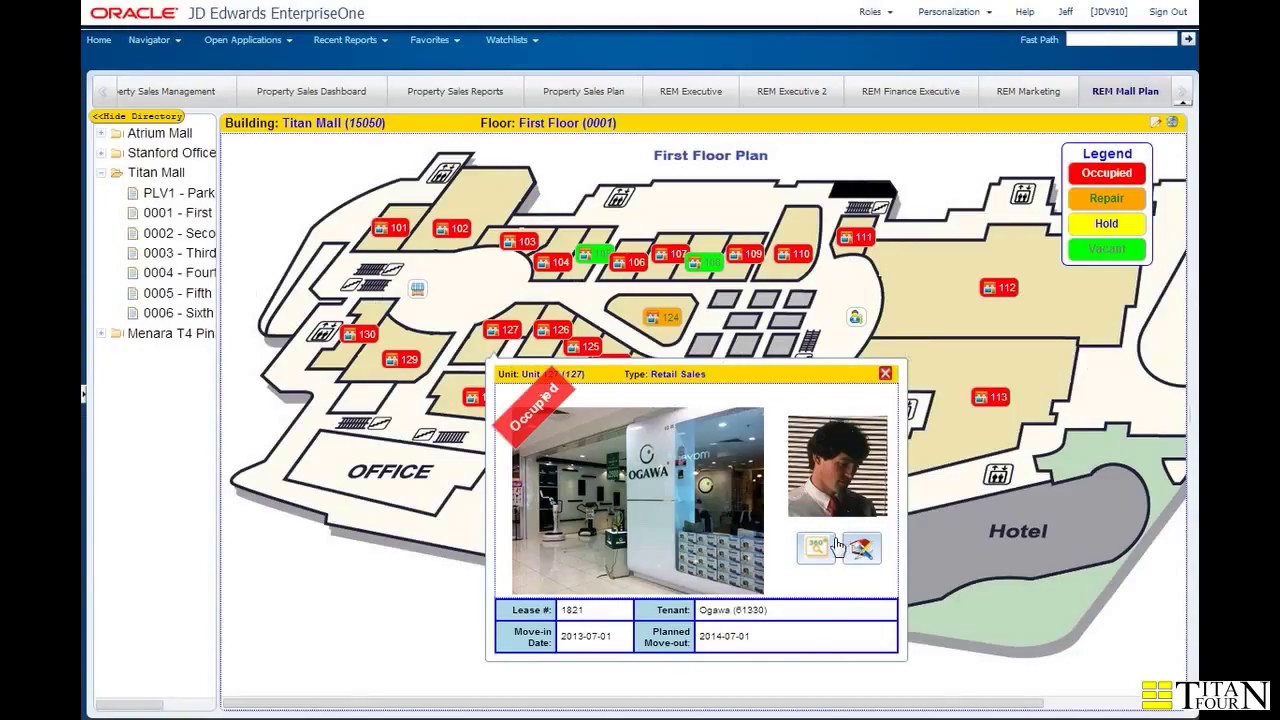Open the Open Applications dropdown

tap(248, 40)
